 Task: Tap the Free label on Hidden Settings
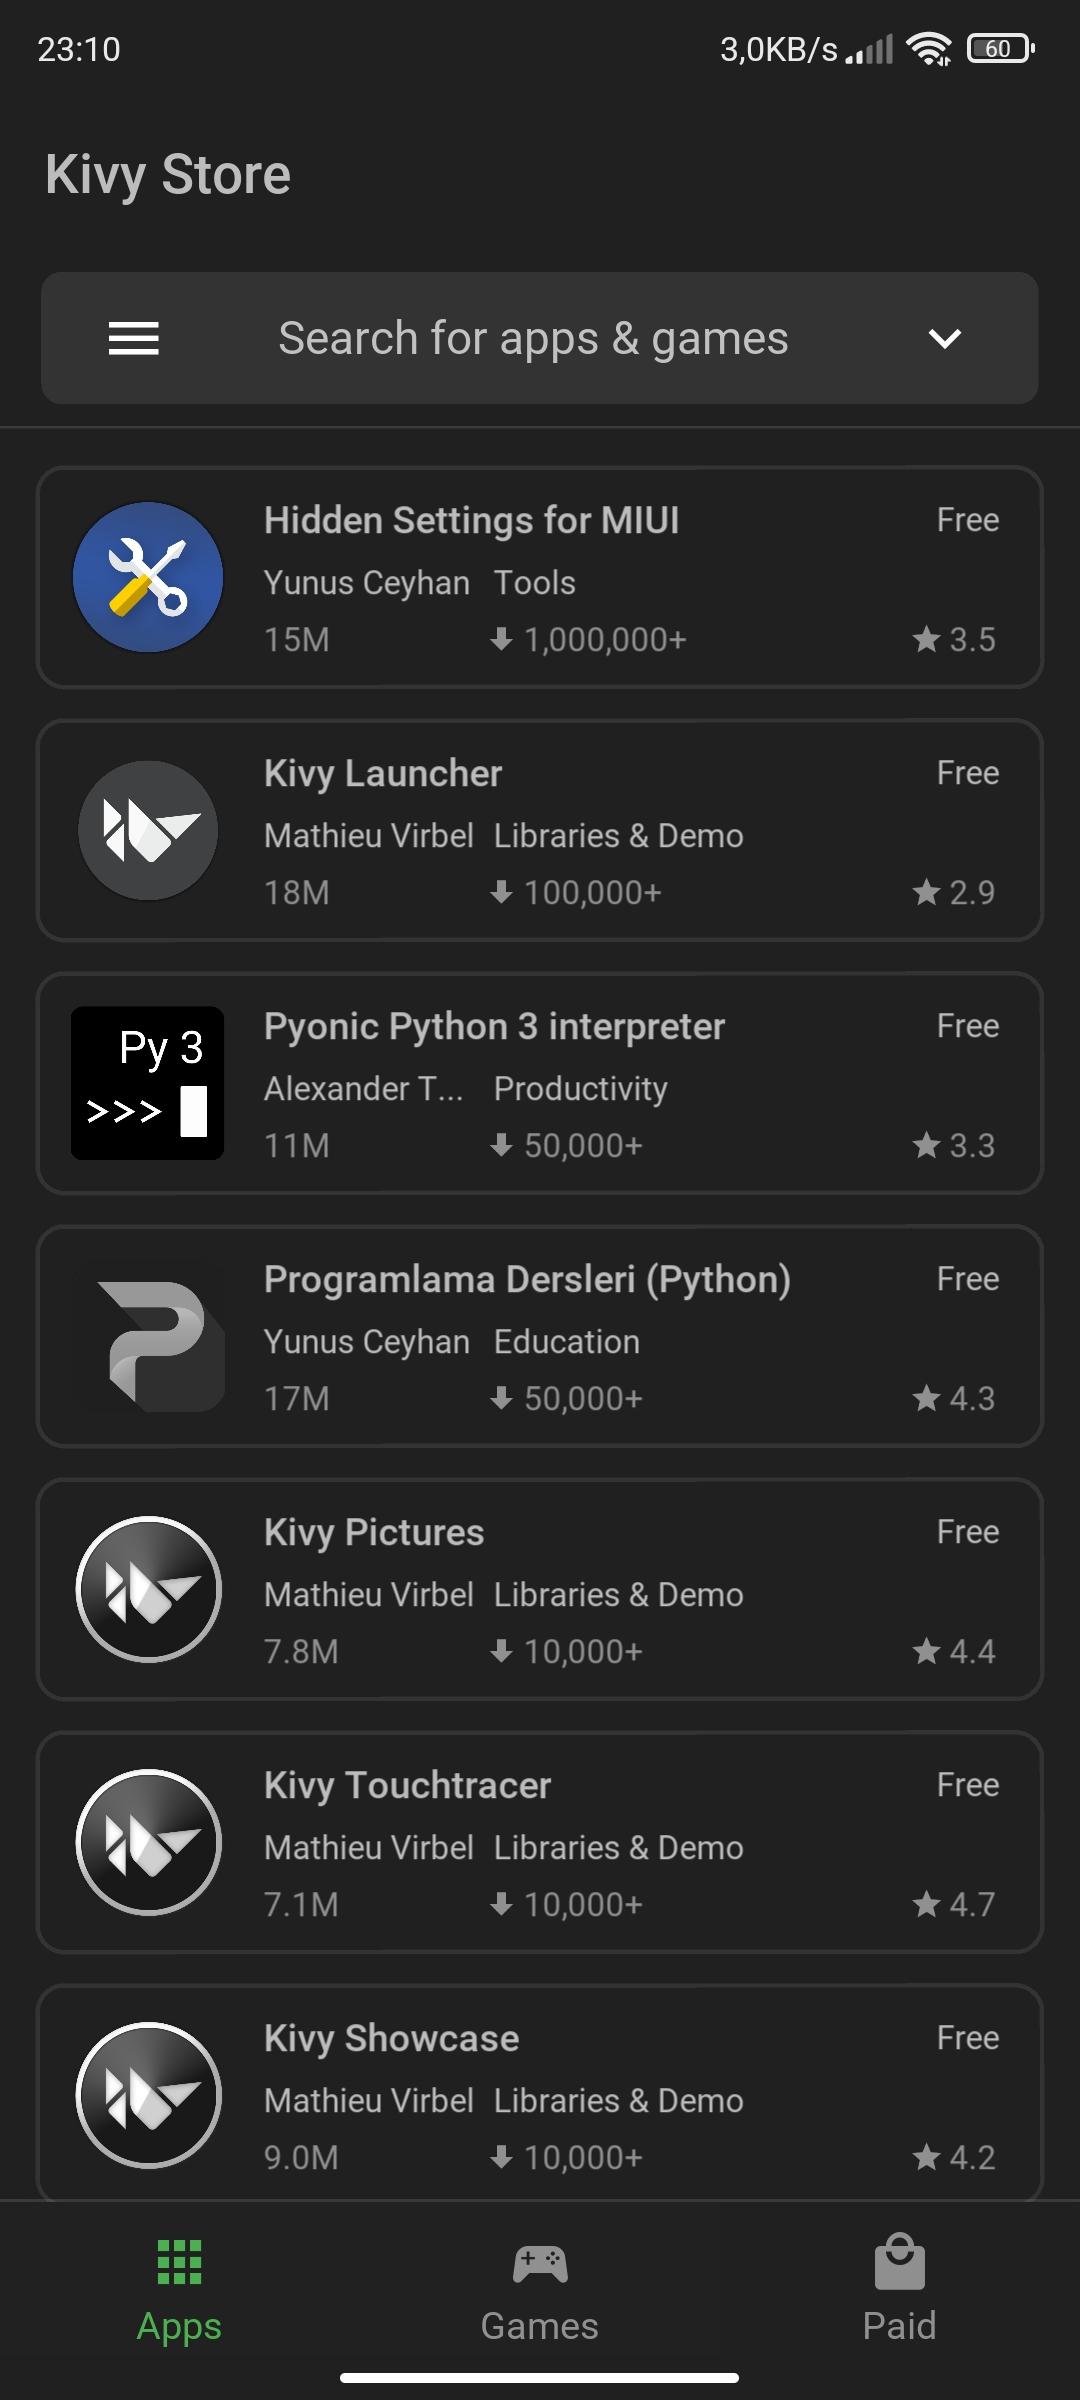[968, 520]
